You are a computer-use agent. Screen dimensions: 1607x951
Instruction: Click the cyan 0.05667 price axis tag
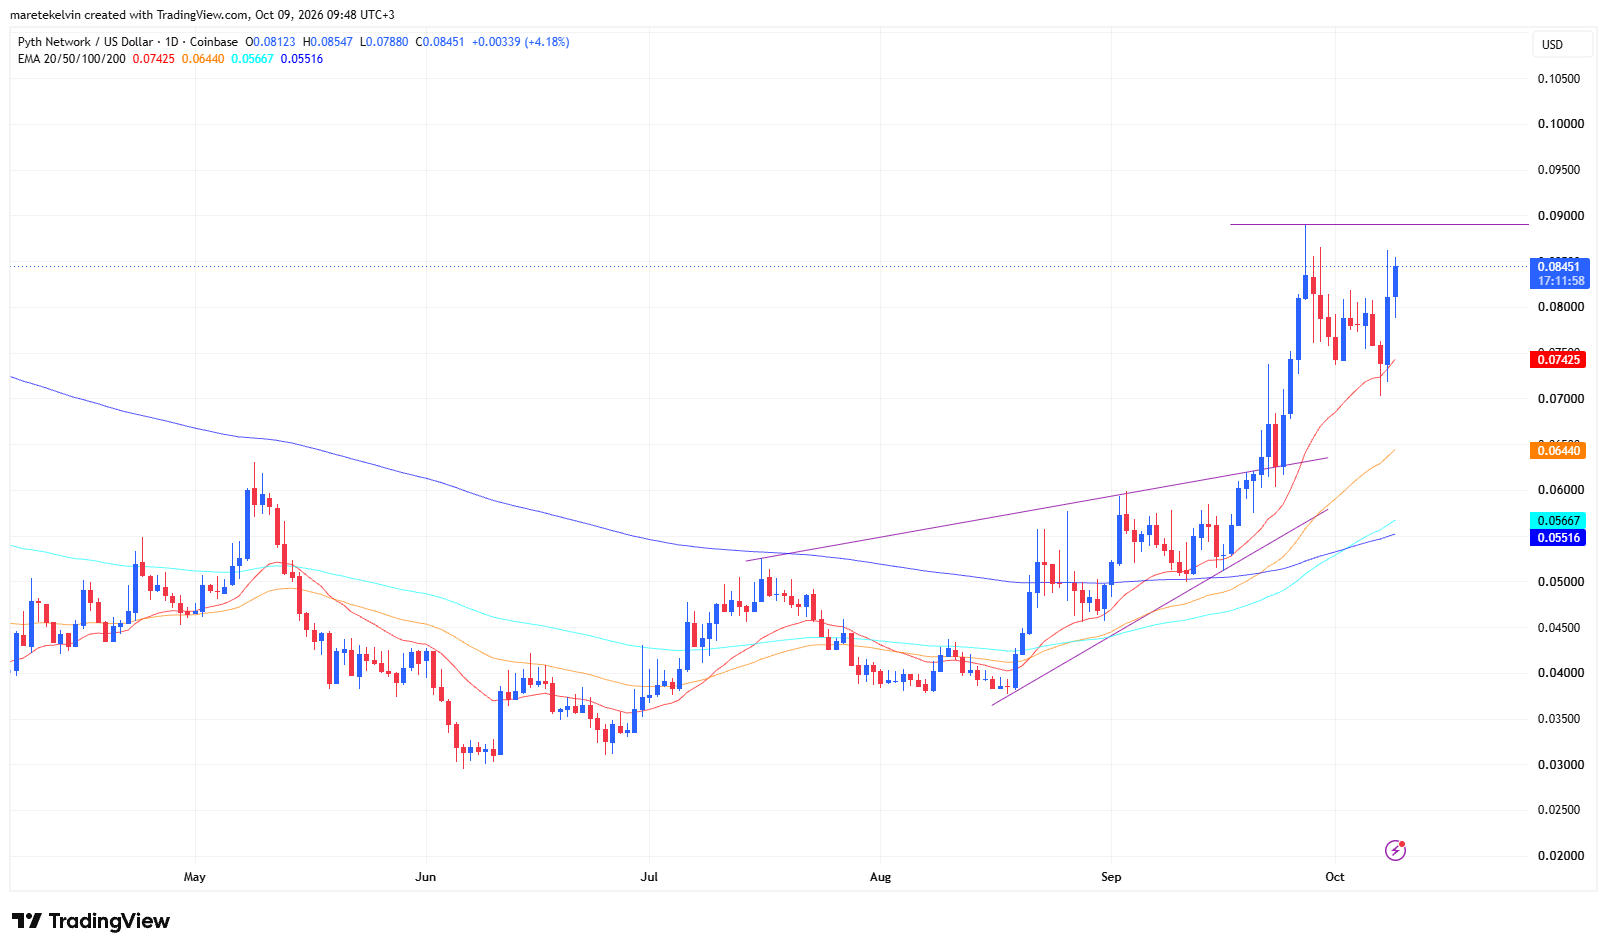click(1558, 521)
